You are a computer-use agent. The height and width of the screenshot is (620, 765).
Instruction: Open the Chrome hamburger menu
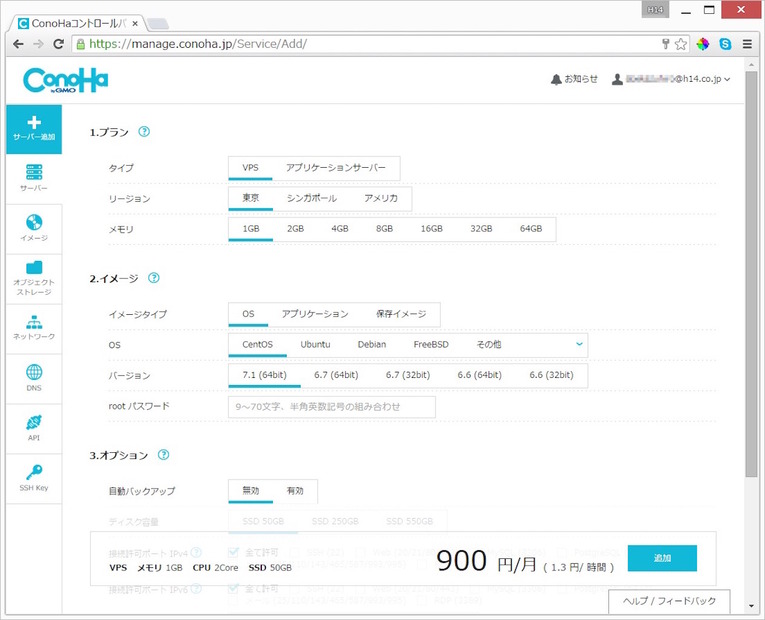click(747, 44)
